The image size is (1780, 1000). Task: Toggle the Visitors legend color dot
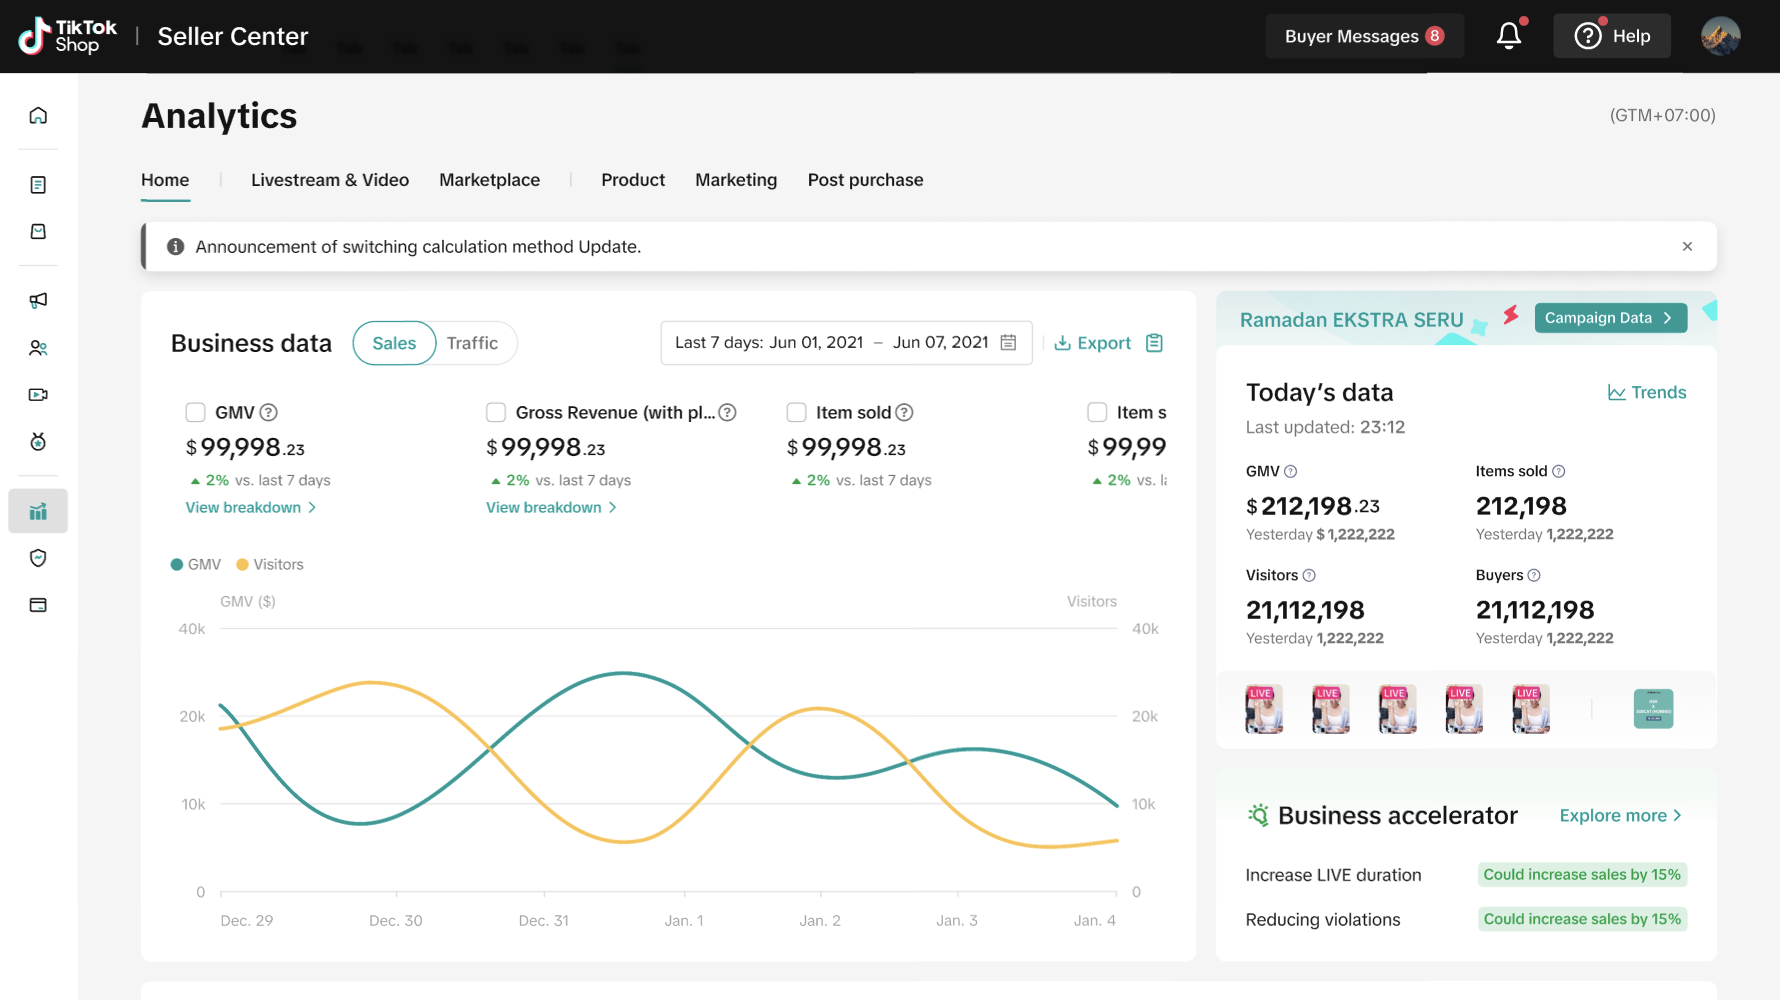pyautogui.click(x=242, y=565)
